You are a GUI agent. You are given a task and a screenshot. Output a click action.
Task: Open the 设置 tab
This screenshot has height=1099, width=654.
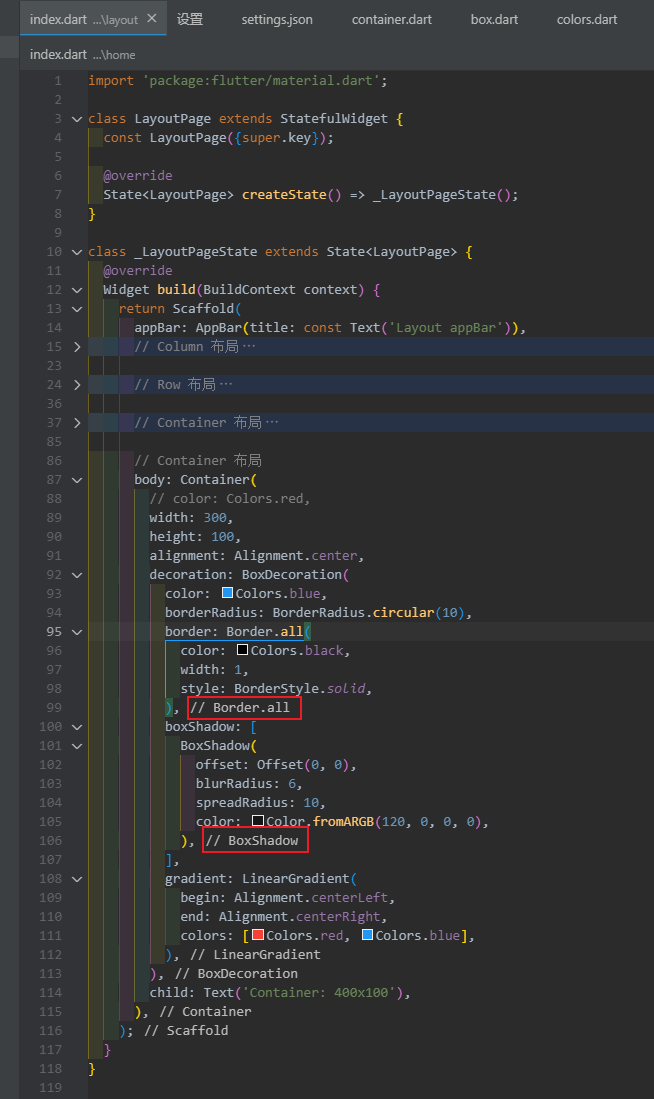(190, 19)
